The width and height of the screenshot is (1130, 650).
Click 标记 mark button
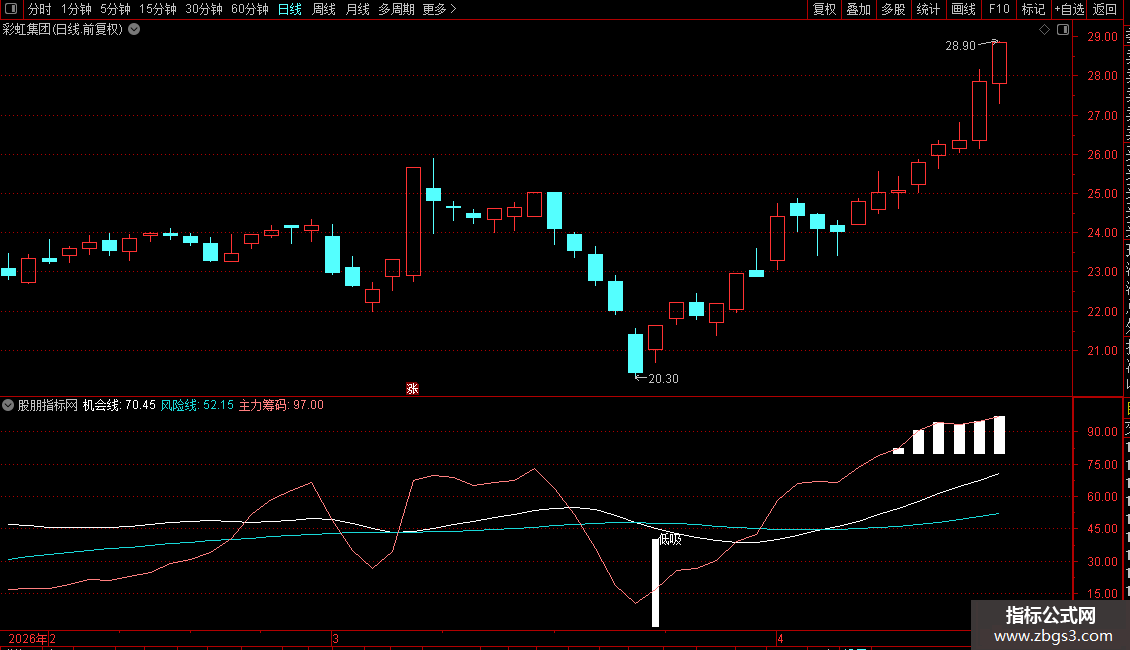click(x=1033, y=9)
